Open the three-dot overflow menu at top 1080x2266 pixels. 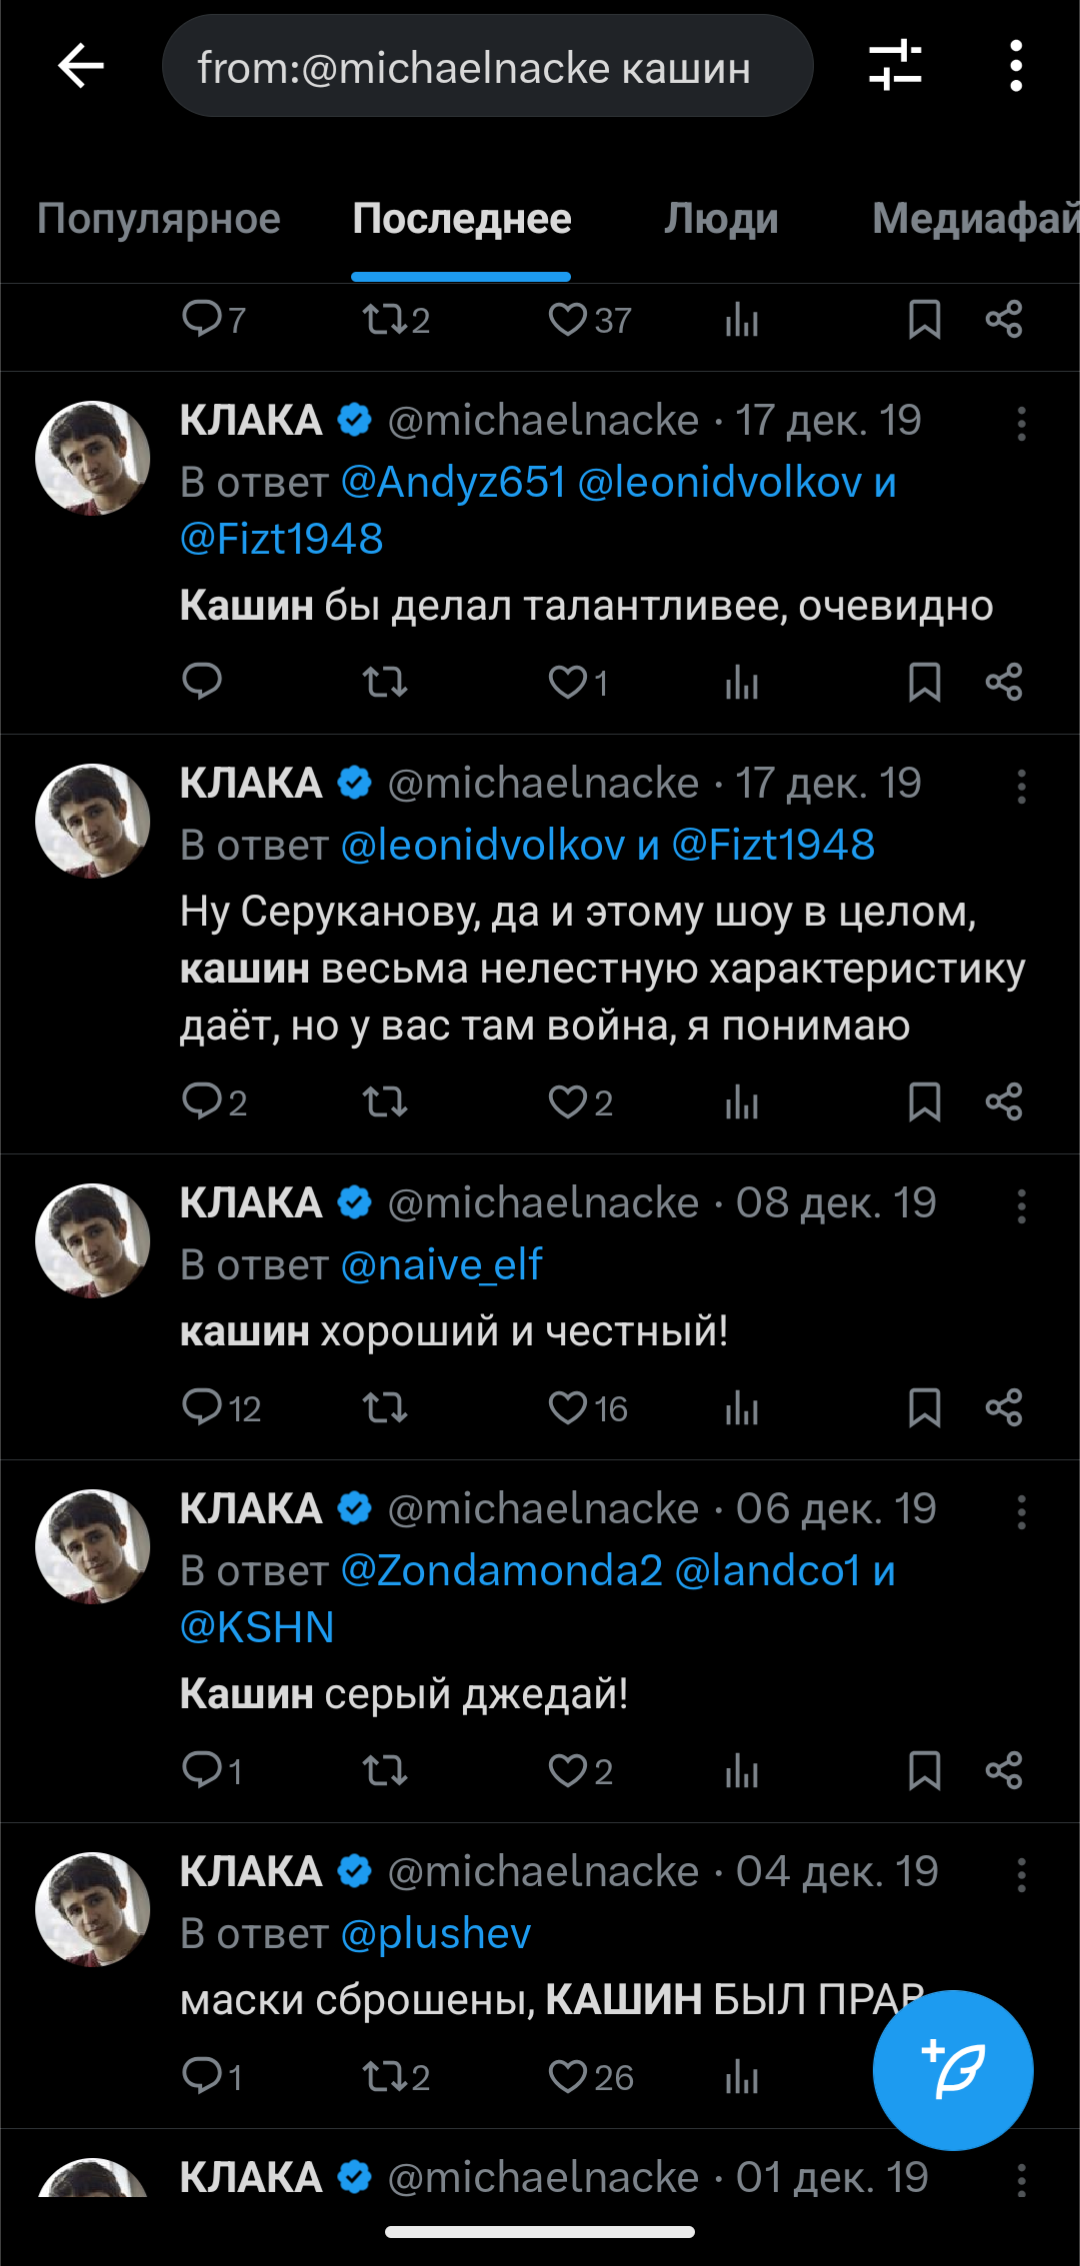click(1016, 66)
